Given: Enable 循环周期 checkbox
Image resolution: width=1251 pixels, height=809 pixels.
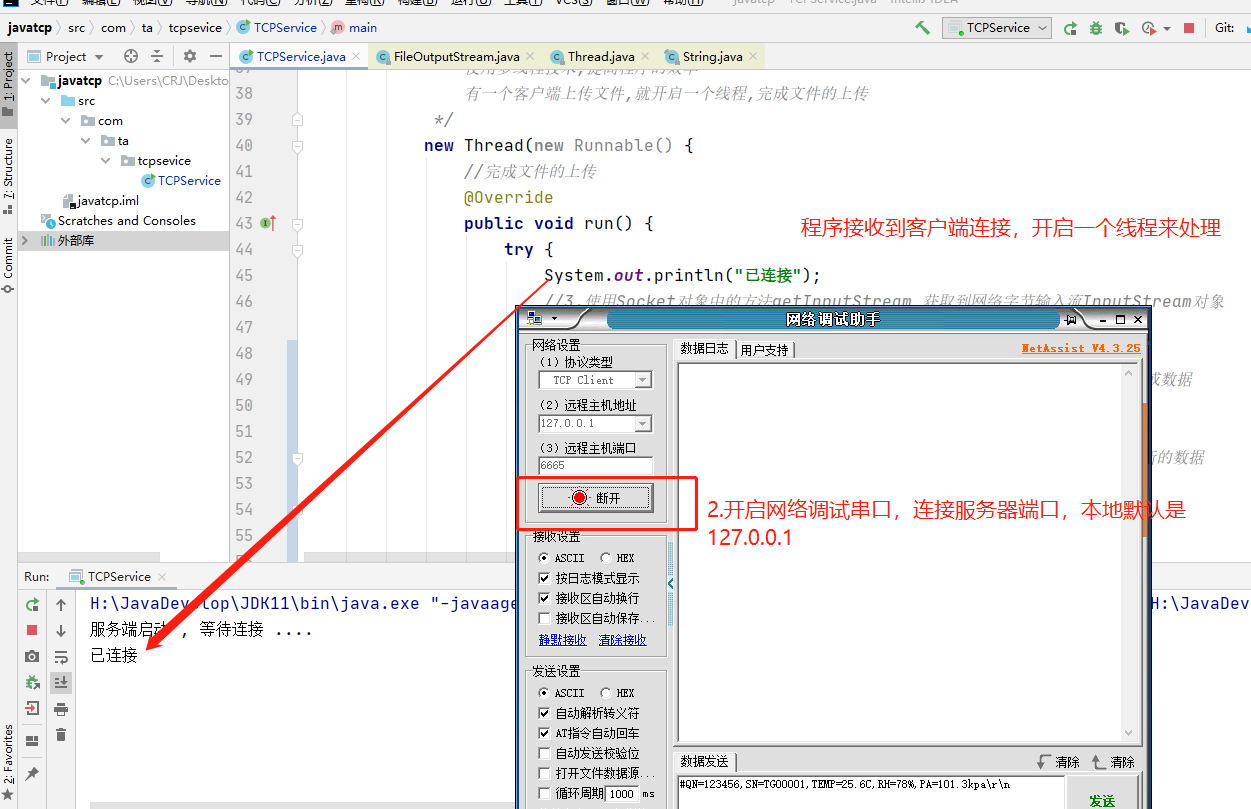Looking at the screenshot, I should tap(545, 793).
